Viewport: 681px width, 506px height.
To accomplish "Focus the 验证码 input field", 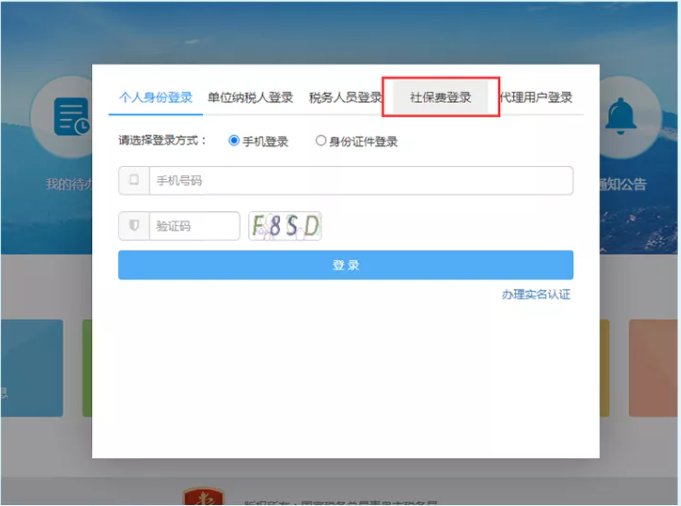I will click(194, 226).
